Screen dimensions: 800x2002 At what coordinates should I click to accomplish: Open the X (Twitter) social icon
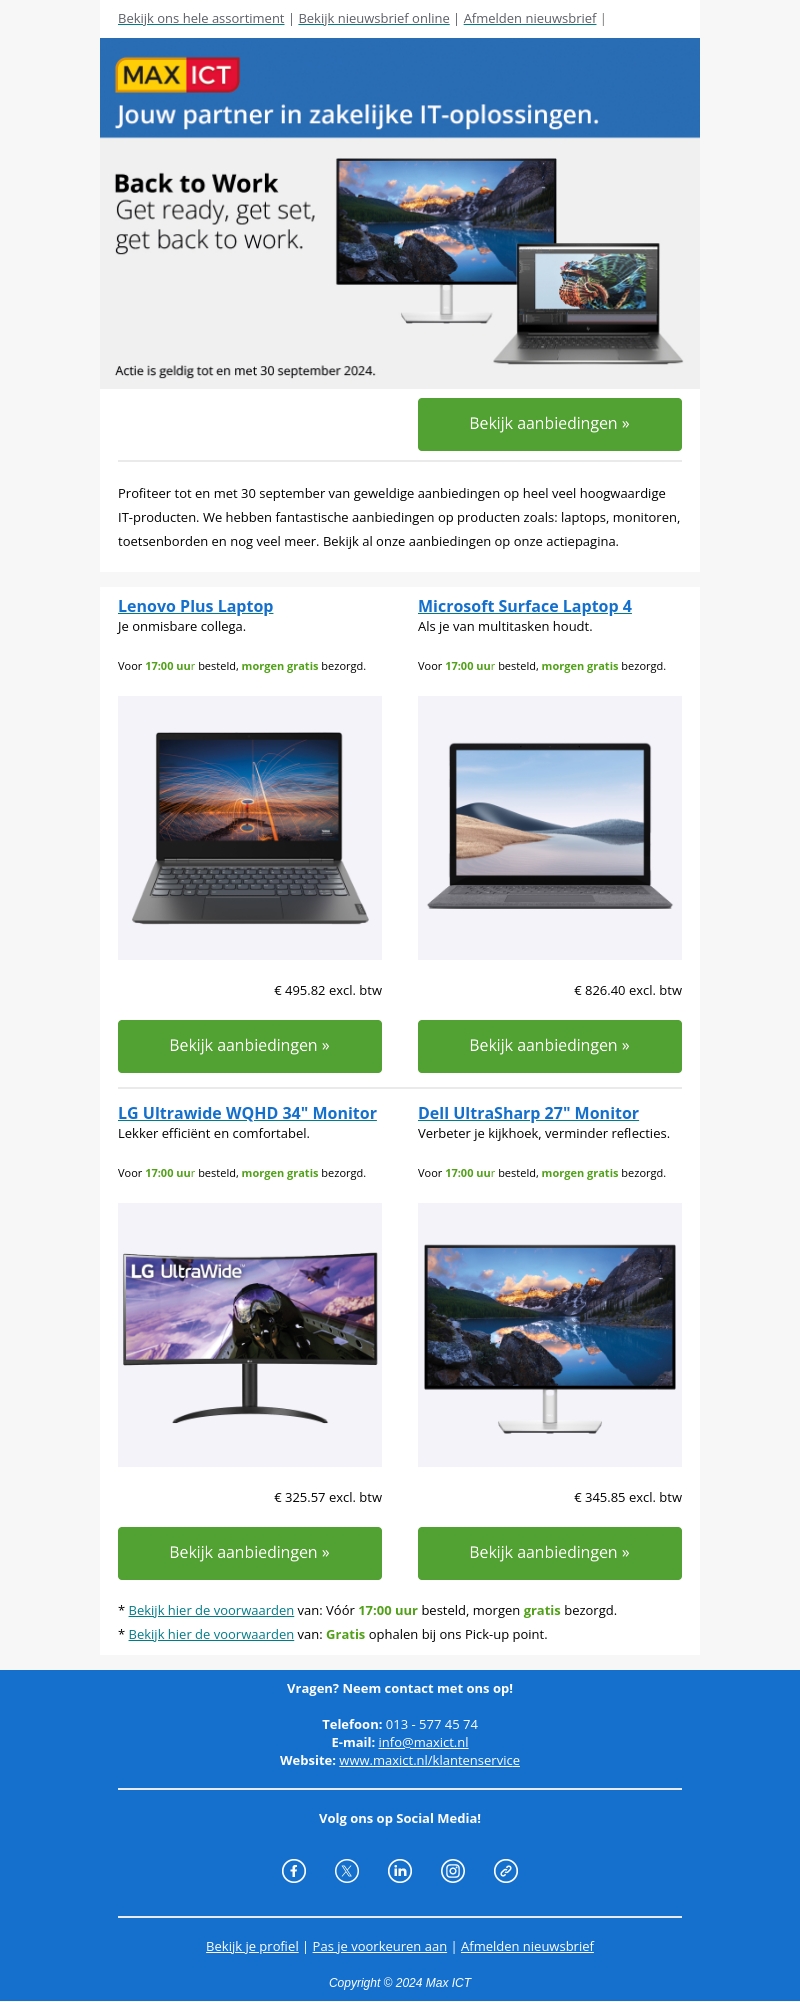click(x=347, y=1871)
